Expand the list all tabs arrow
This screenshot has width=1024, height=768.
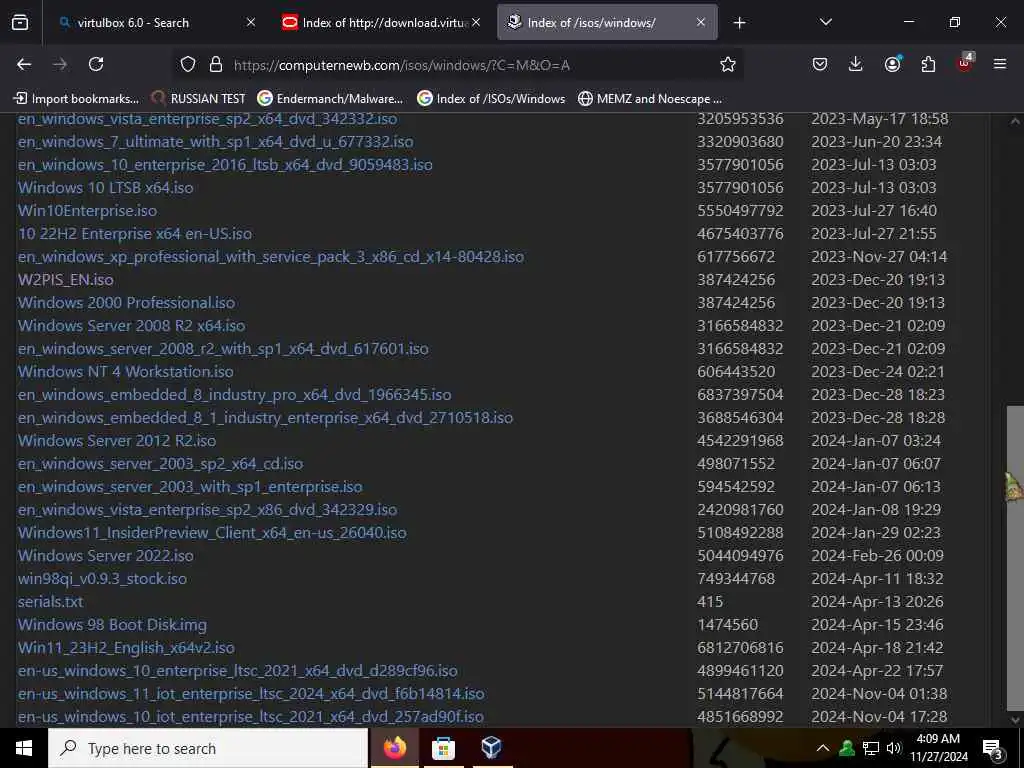coord(825,22)
